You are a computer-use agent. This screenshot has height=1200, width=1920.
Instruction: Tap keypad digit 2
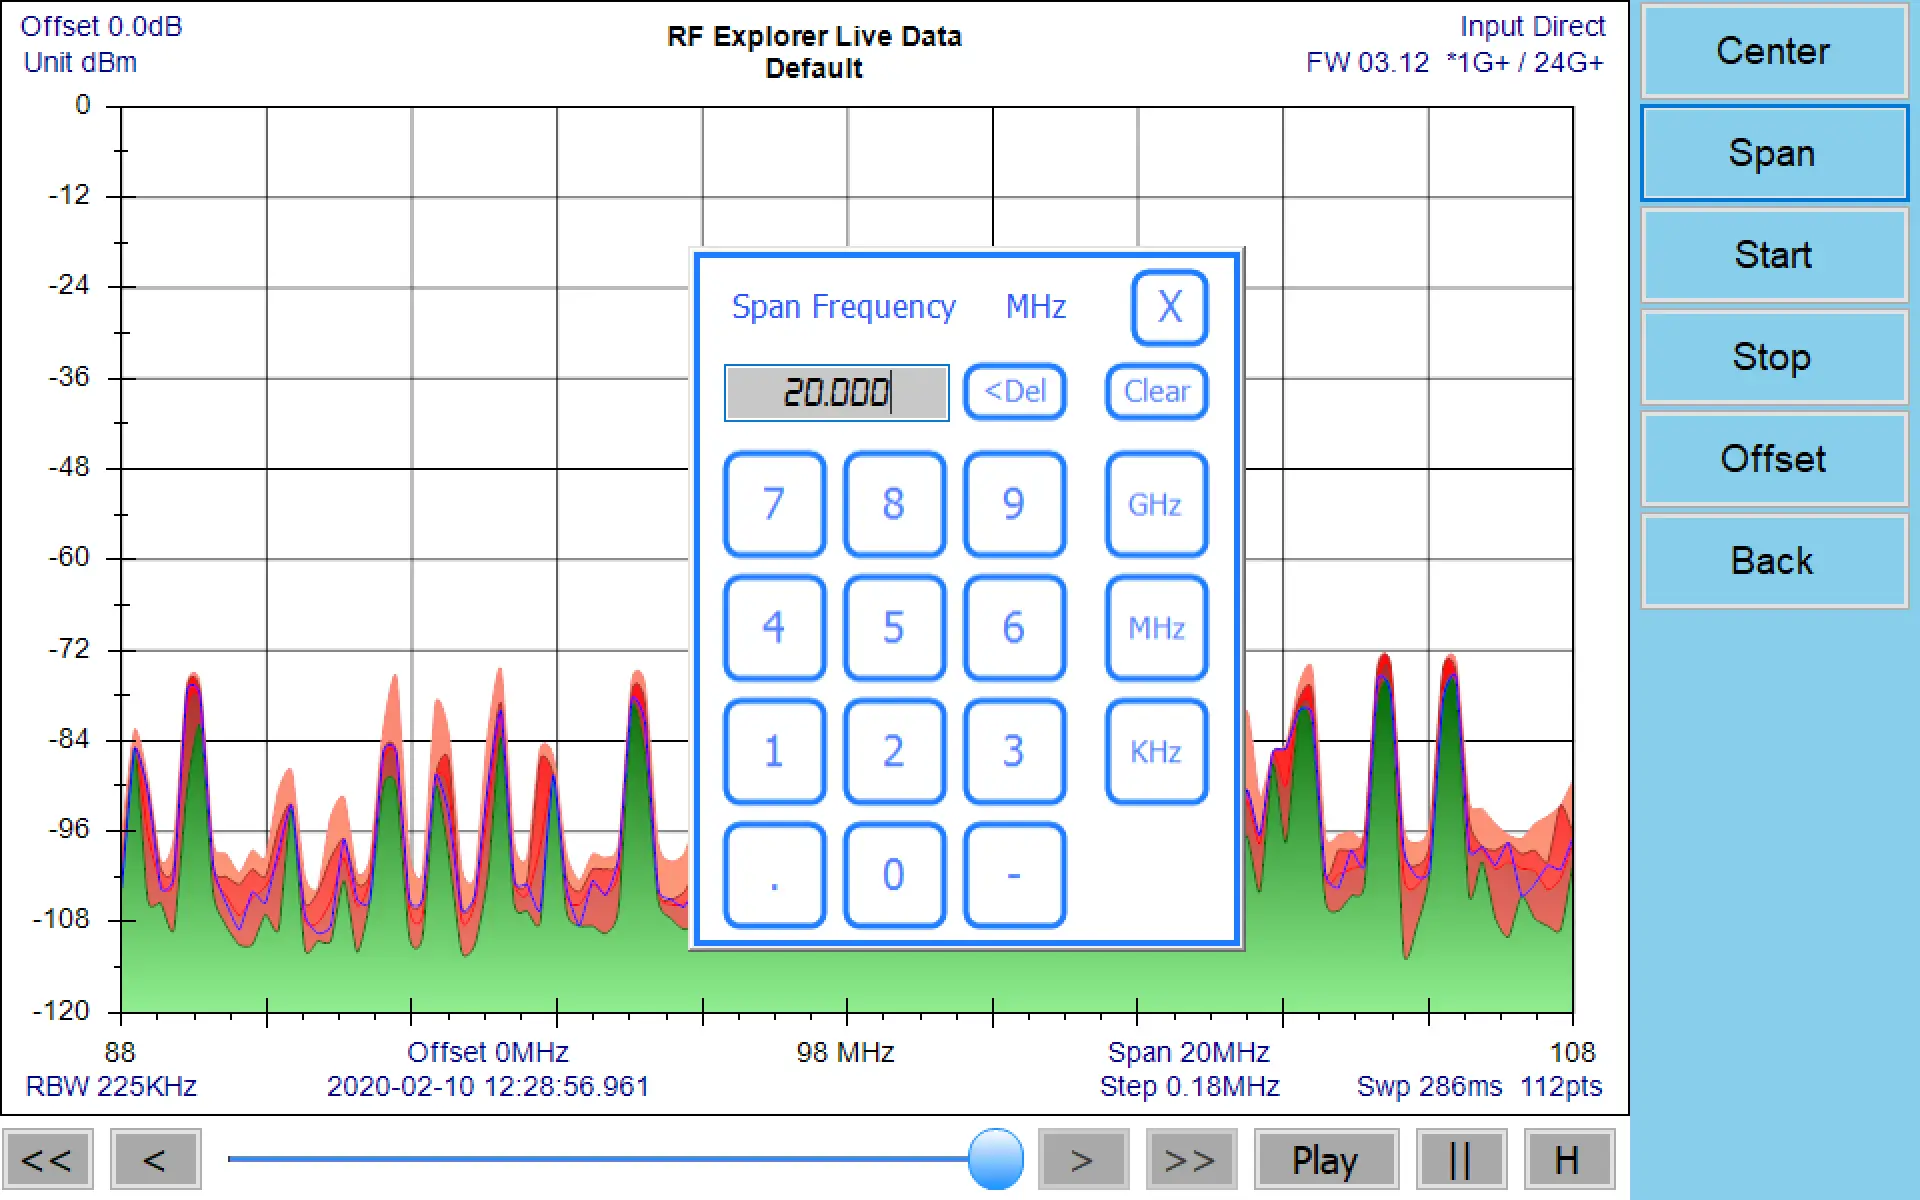[x=894, y=752]
